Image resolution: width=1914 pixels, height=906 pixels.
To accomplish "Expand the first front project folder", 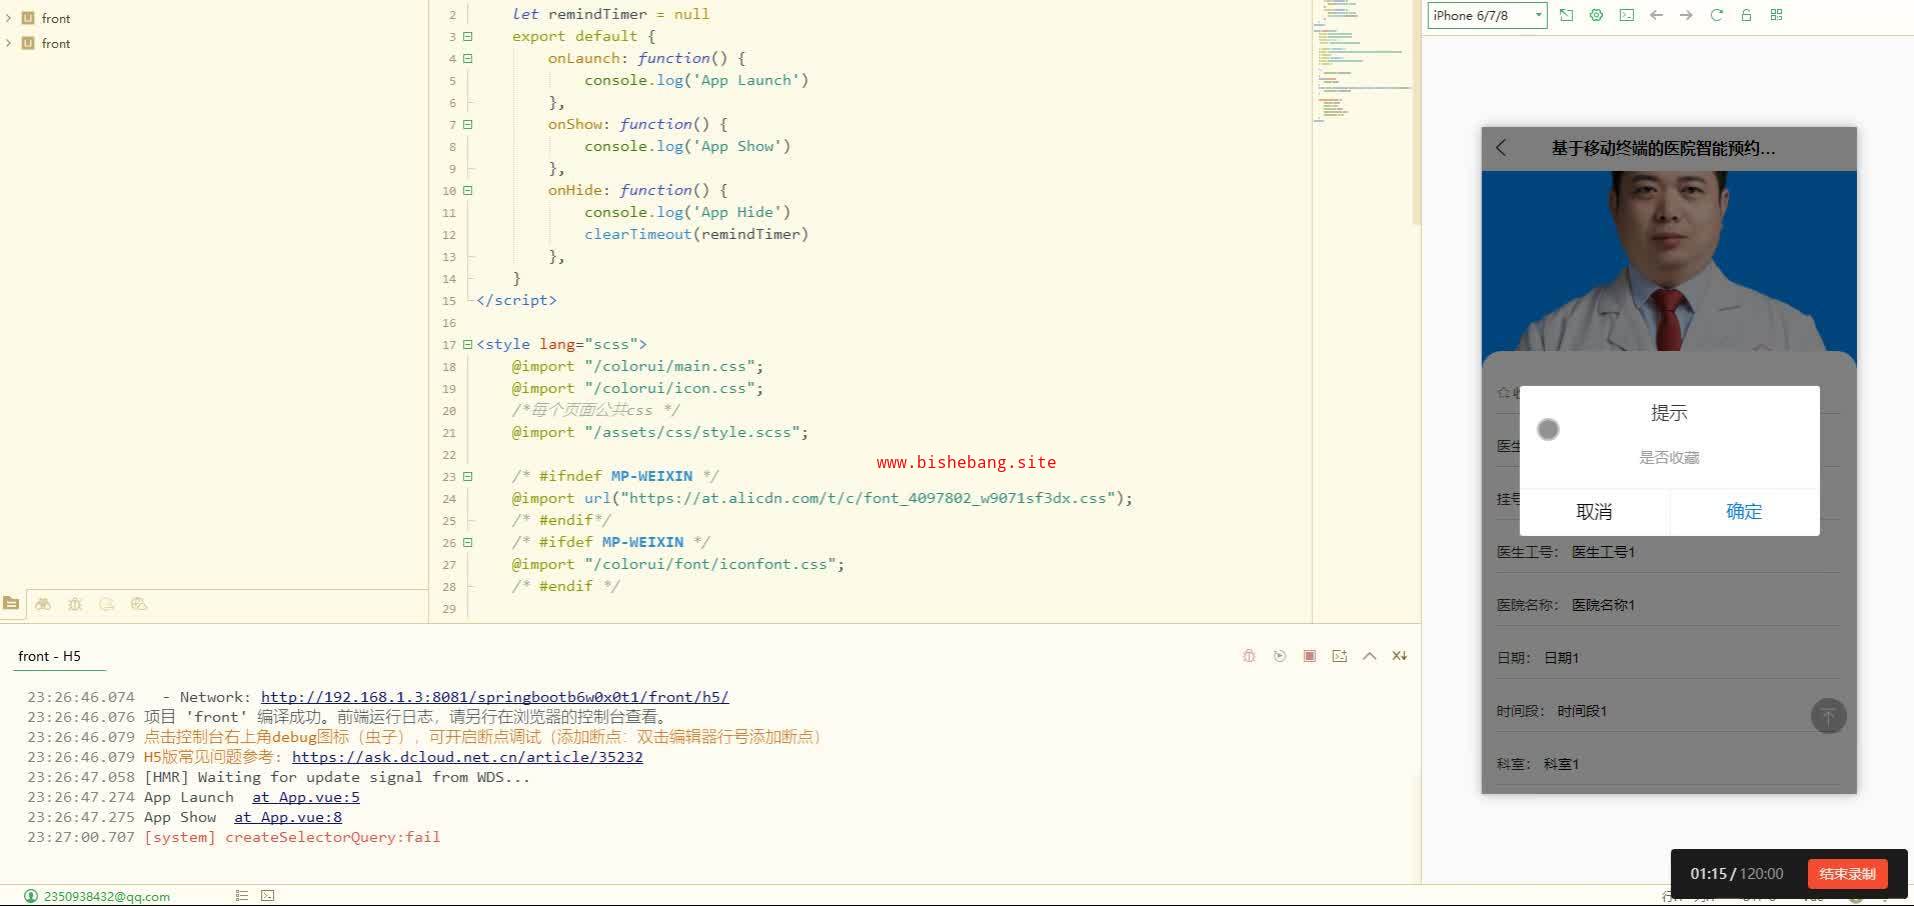I will point(9,18).
